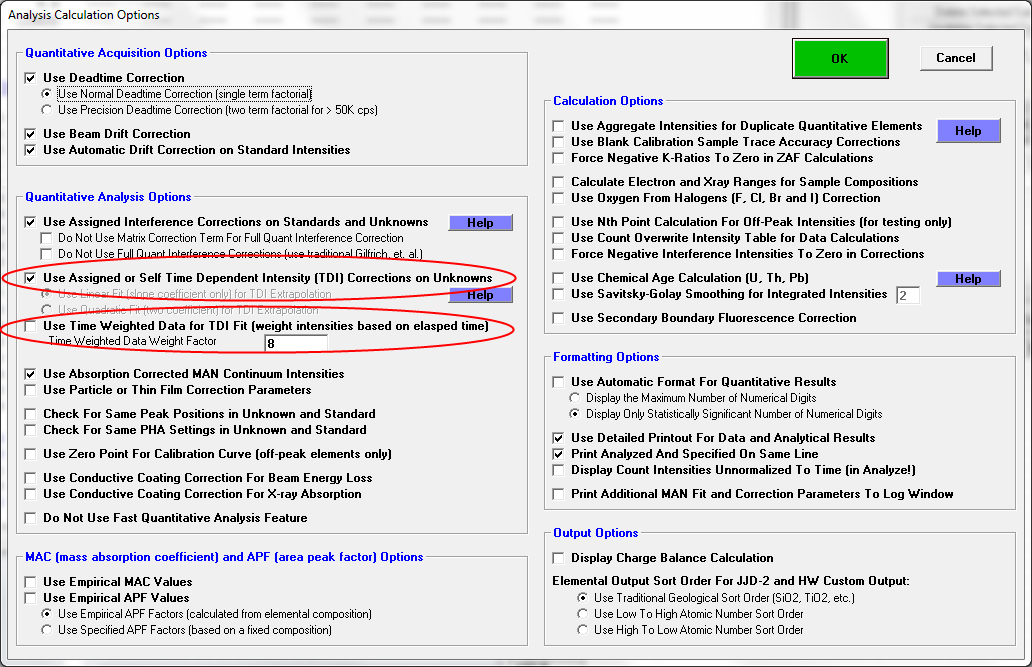Enable Savitsky-Golay Smoothing for Integrated Intensities

[559, 294]
